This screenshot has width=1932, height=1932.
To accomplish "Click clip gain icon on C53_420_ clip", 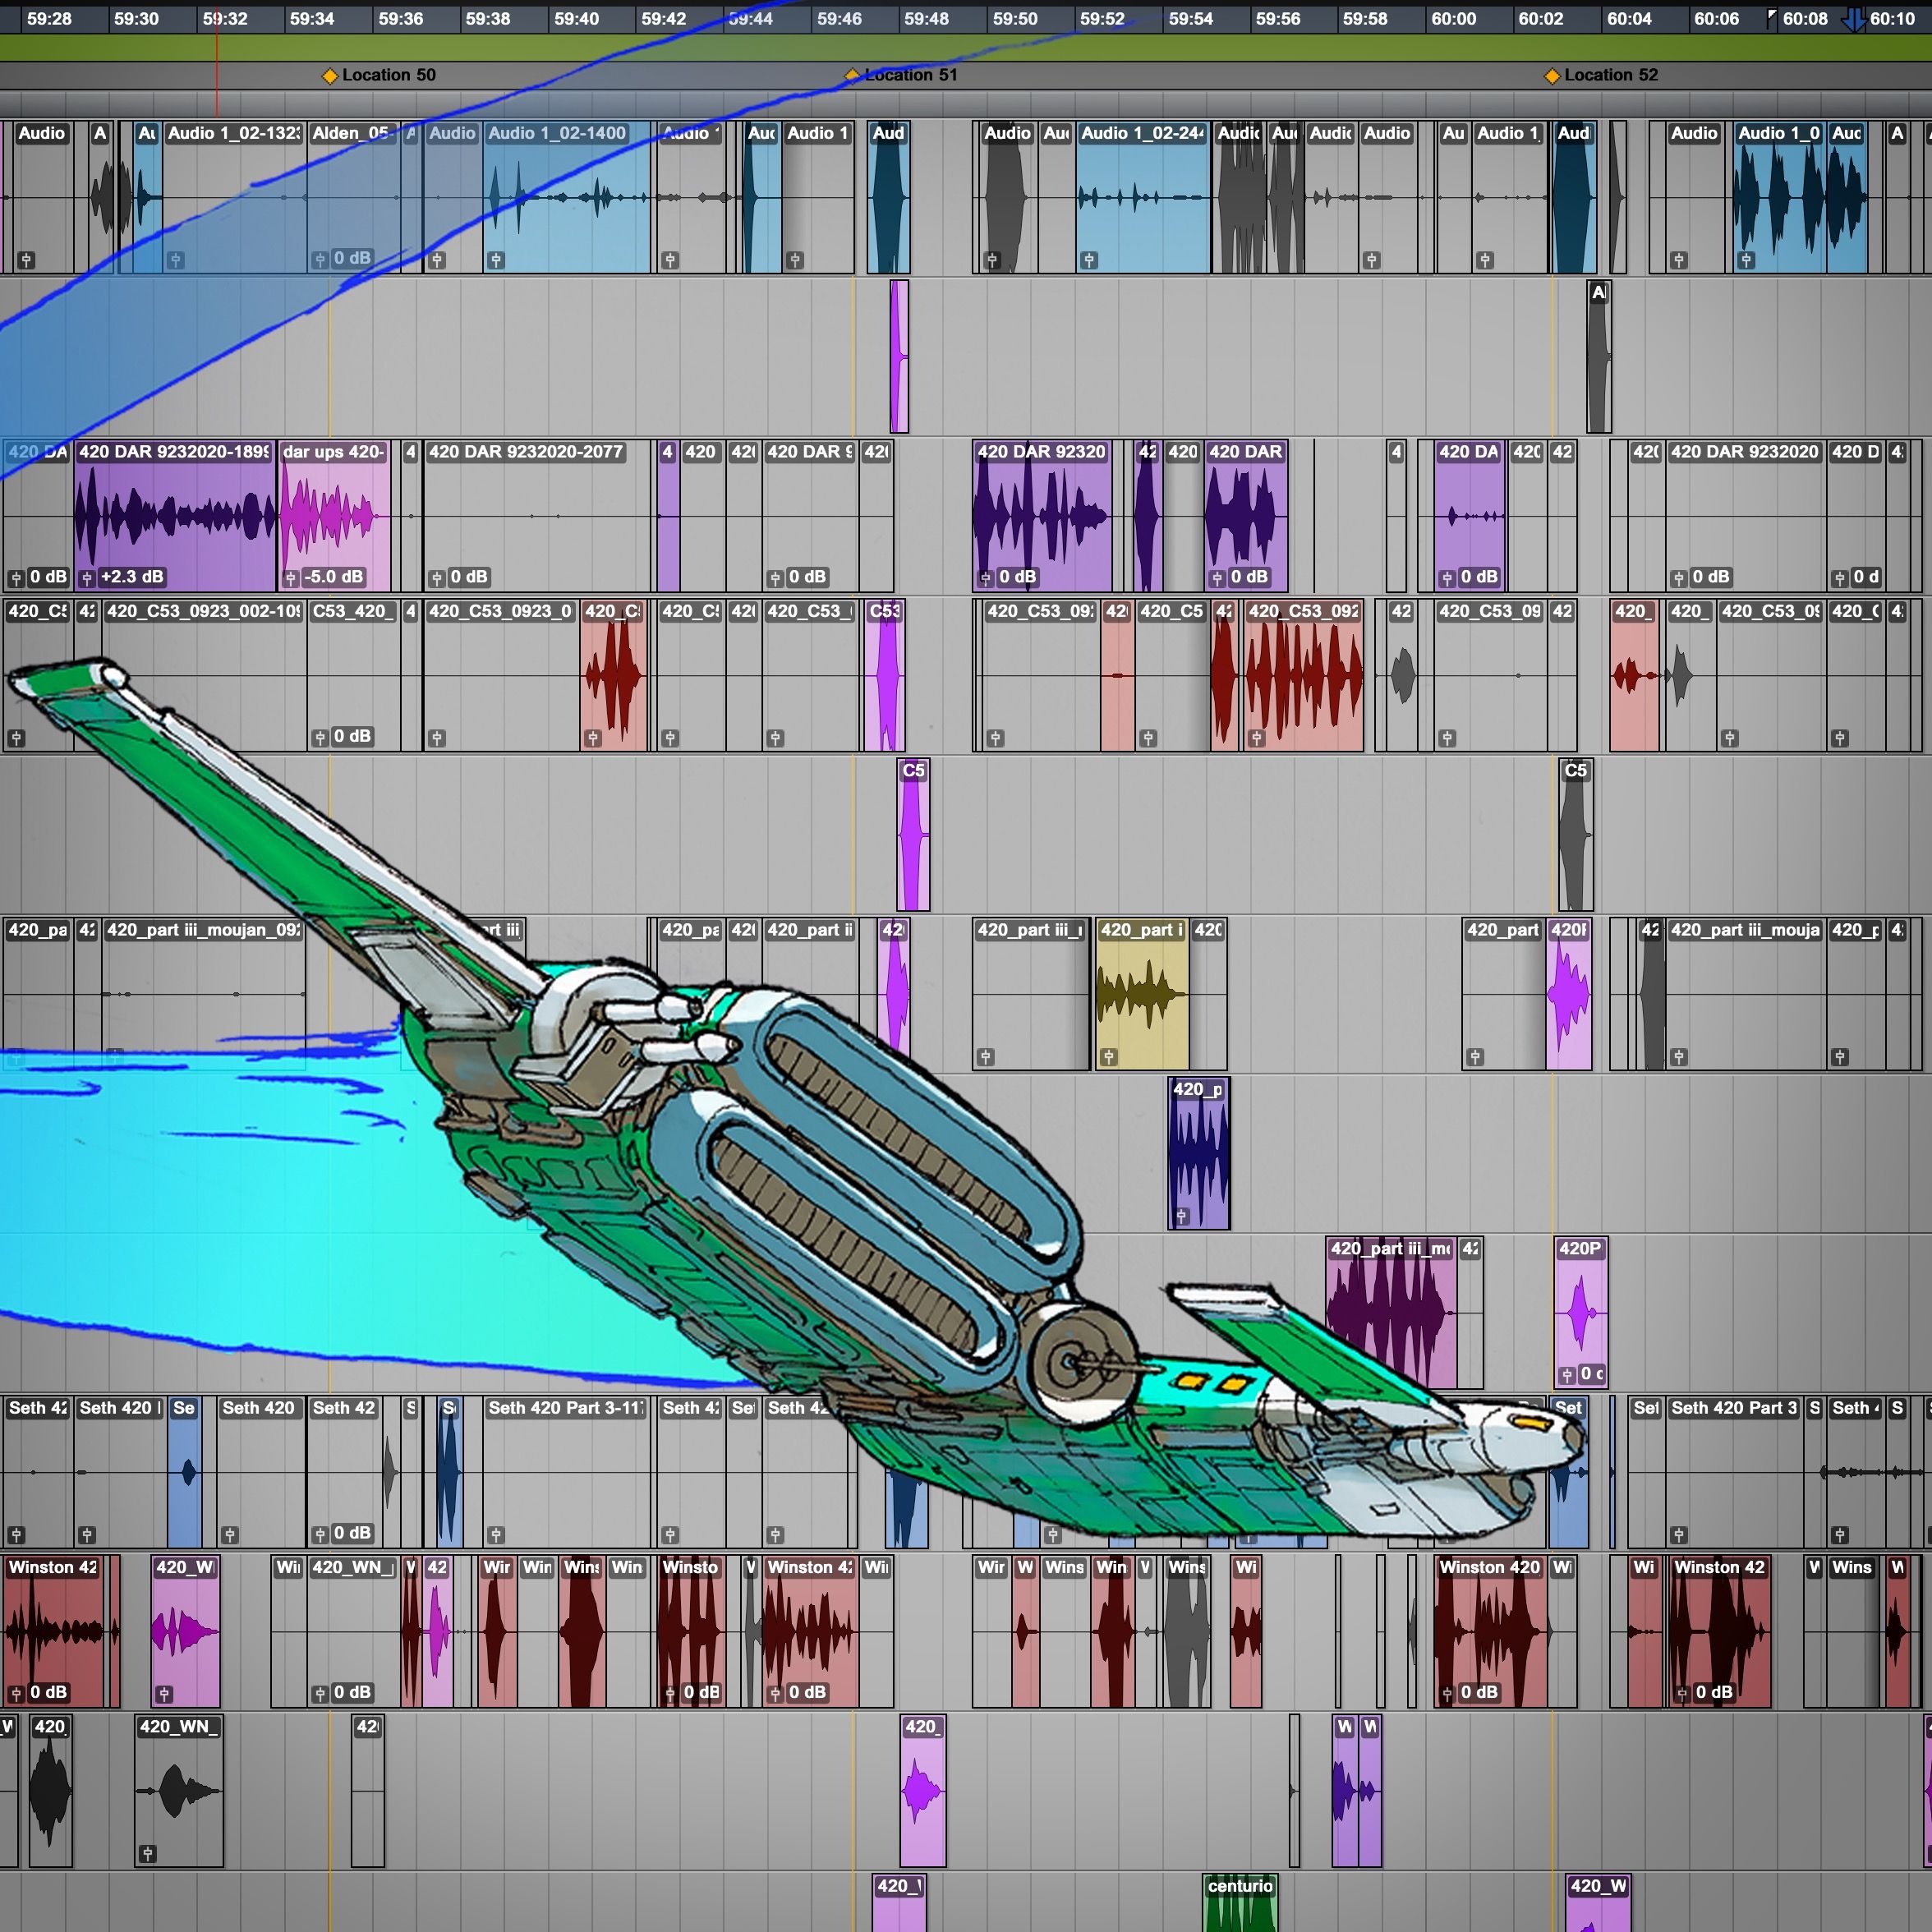I will [x=320, y=738].
